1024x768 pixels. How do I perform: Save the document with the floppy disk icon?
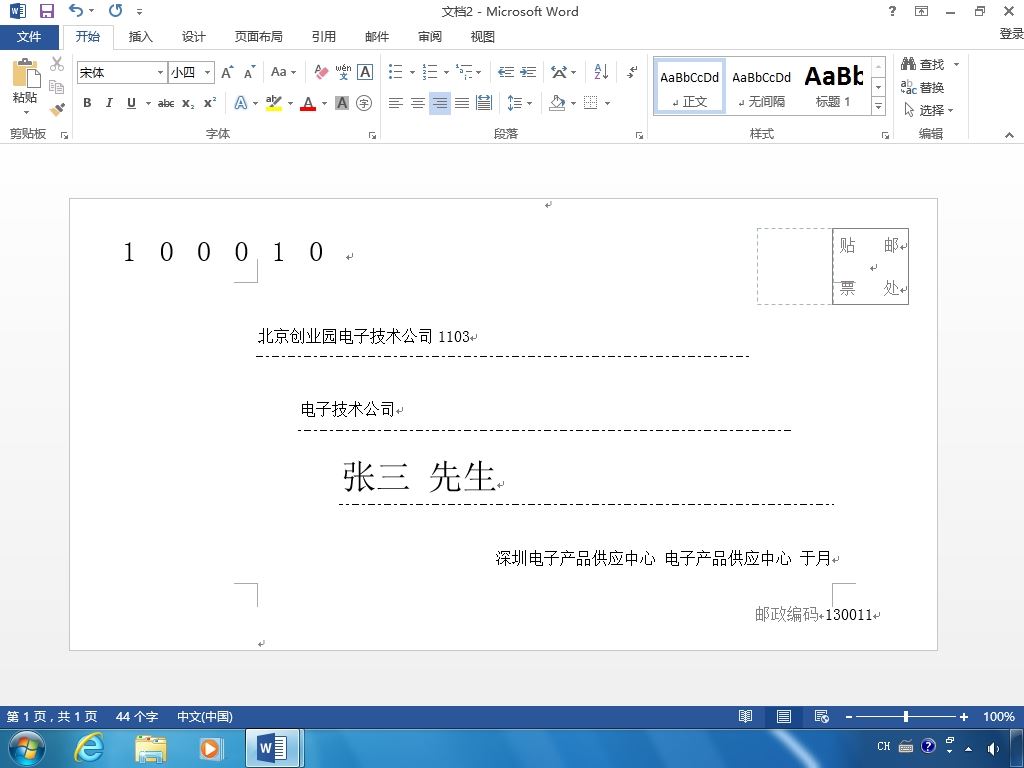coord(46,11)
